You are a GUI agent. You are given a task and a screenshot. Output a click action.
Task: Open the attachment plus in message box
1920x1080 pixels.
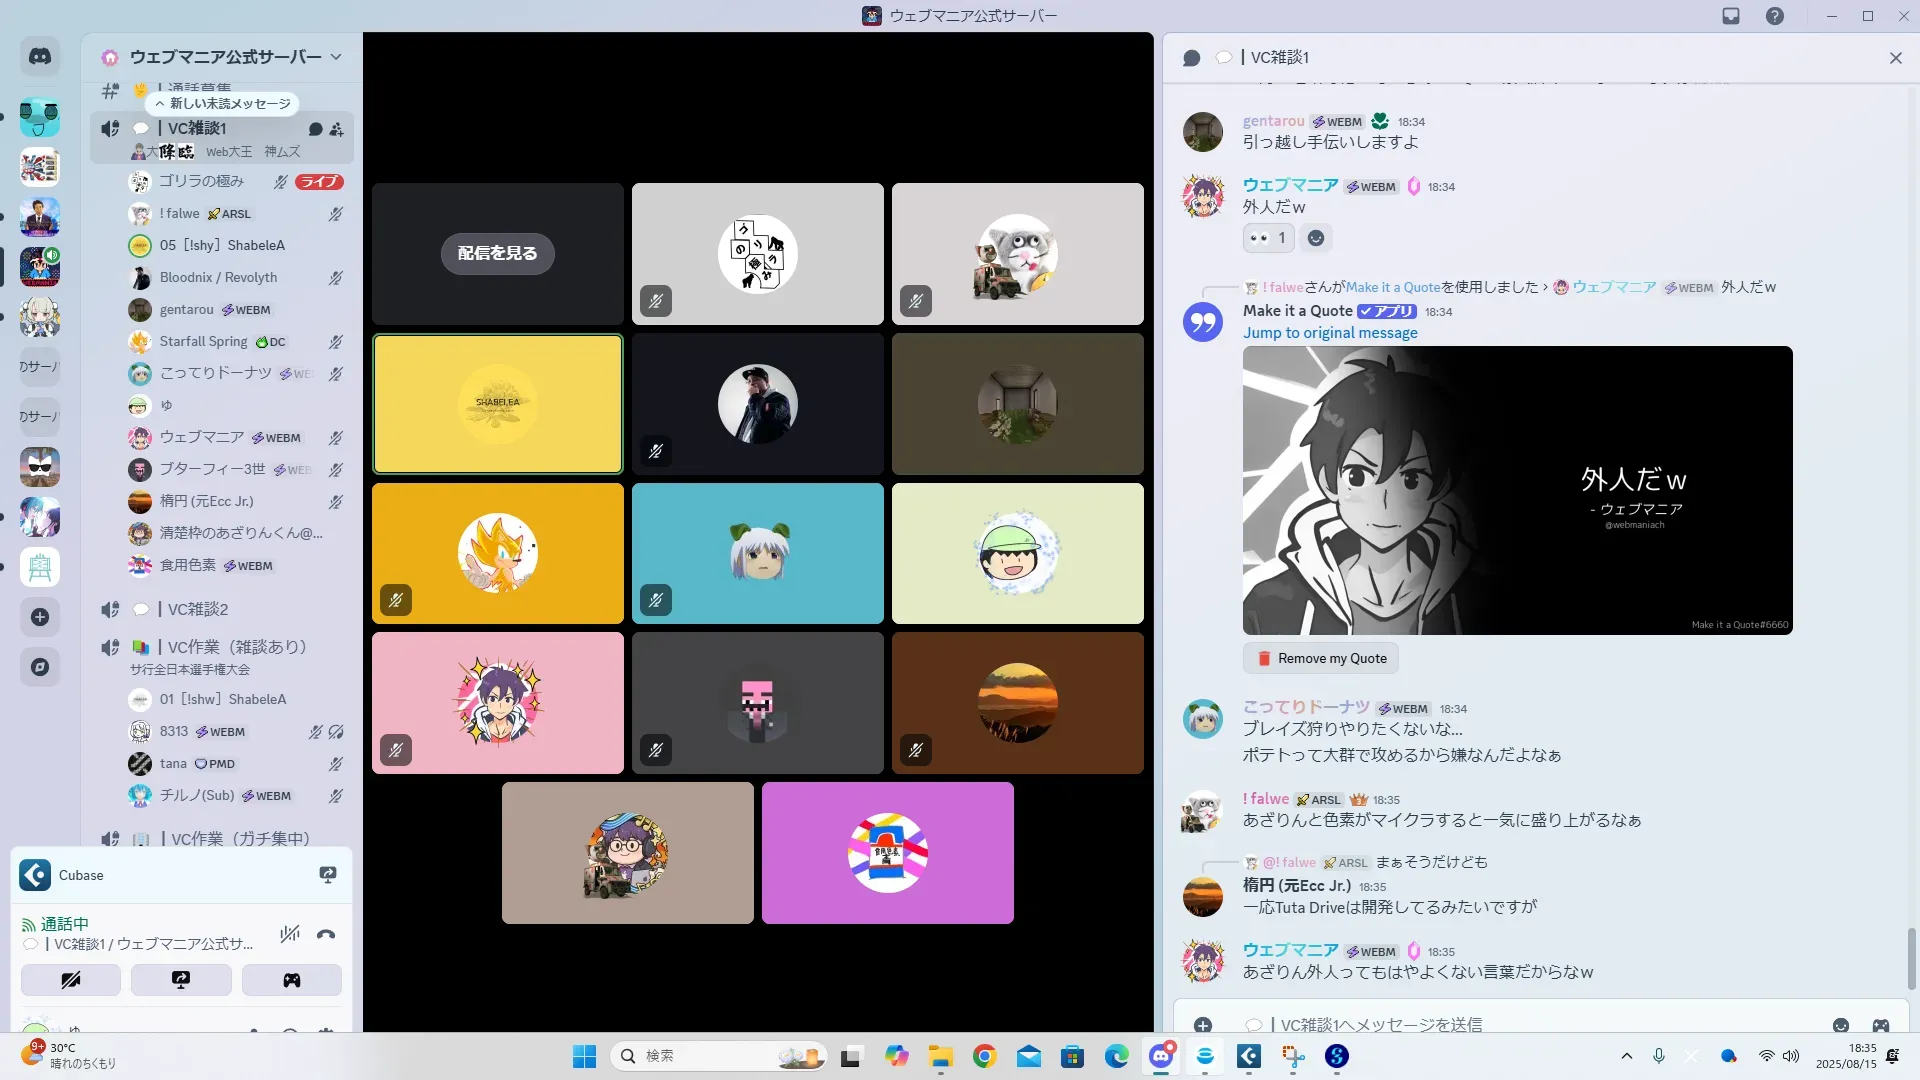[x=1203, y=1024]
